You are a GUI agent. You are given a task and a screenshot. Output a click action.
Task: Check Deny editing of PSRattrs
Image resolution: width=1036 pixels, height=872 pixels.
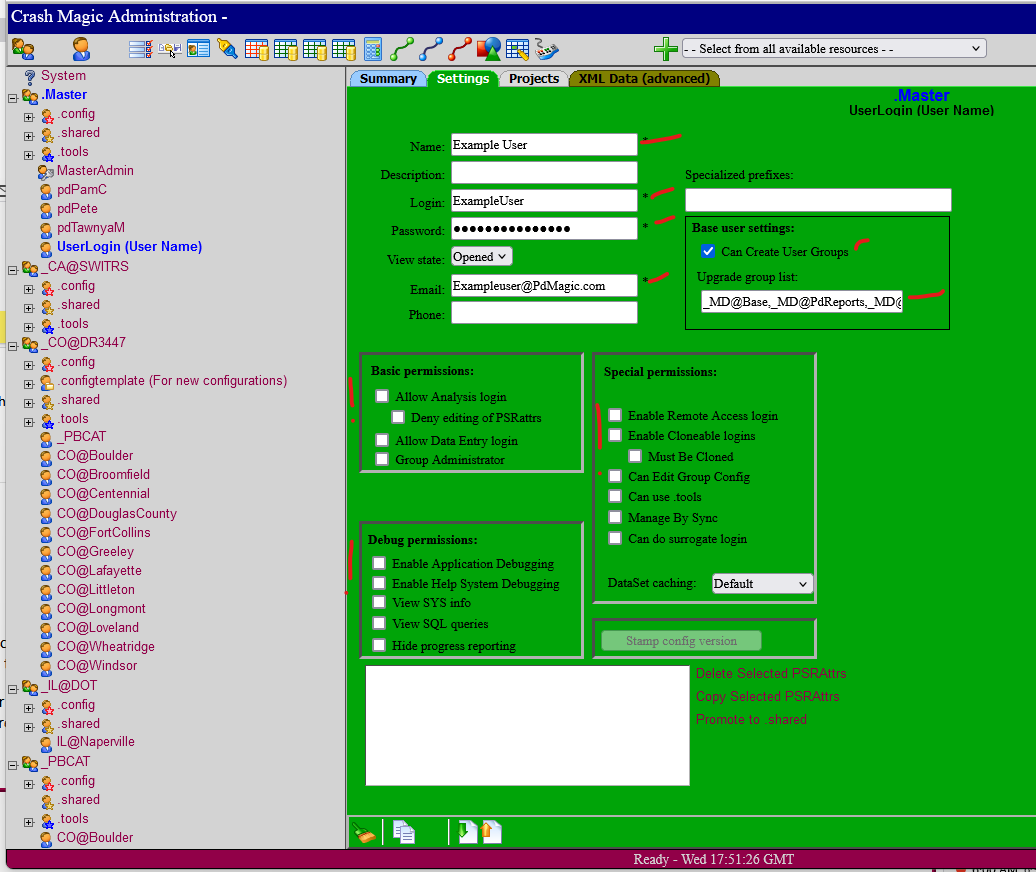(398, 417)
